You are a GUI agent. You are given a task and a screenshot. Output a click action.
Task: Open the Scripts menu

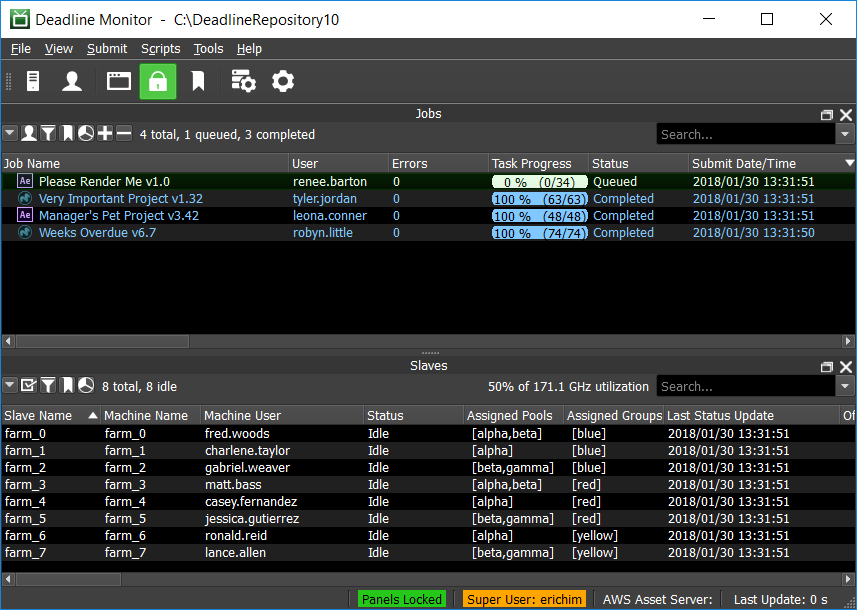[x=161, y=49]
